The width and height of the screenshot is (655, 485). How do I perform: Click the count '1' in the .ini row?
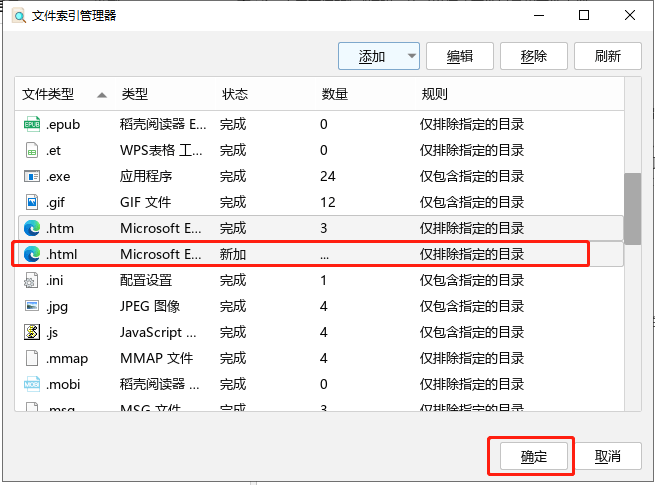tap(323, 280)
